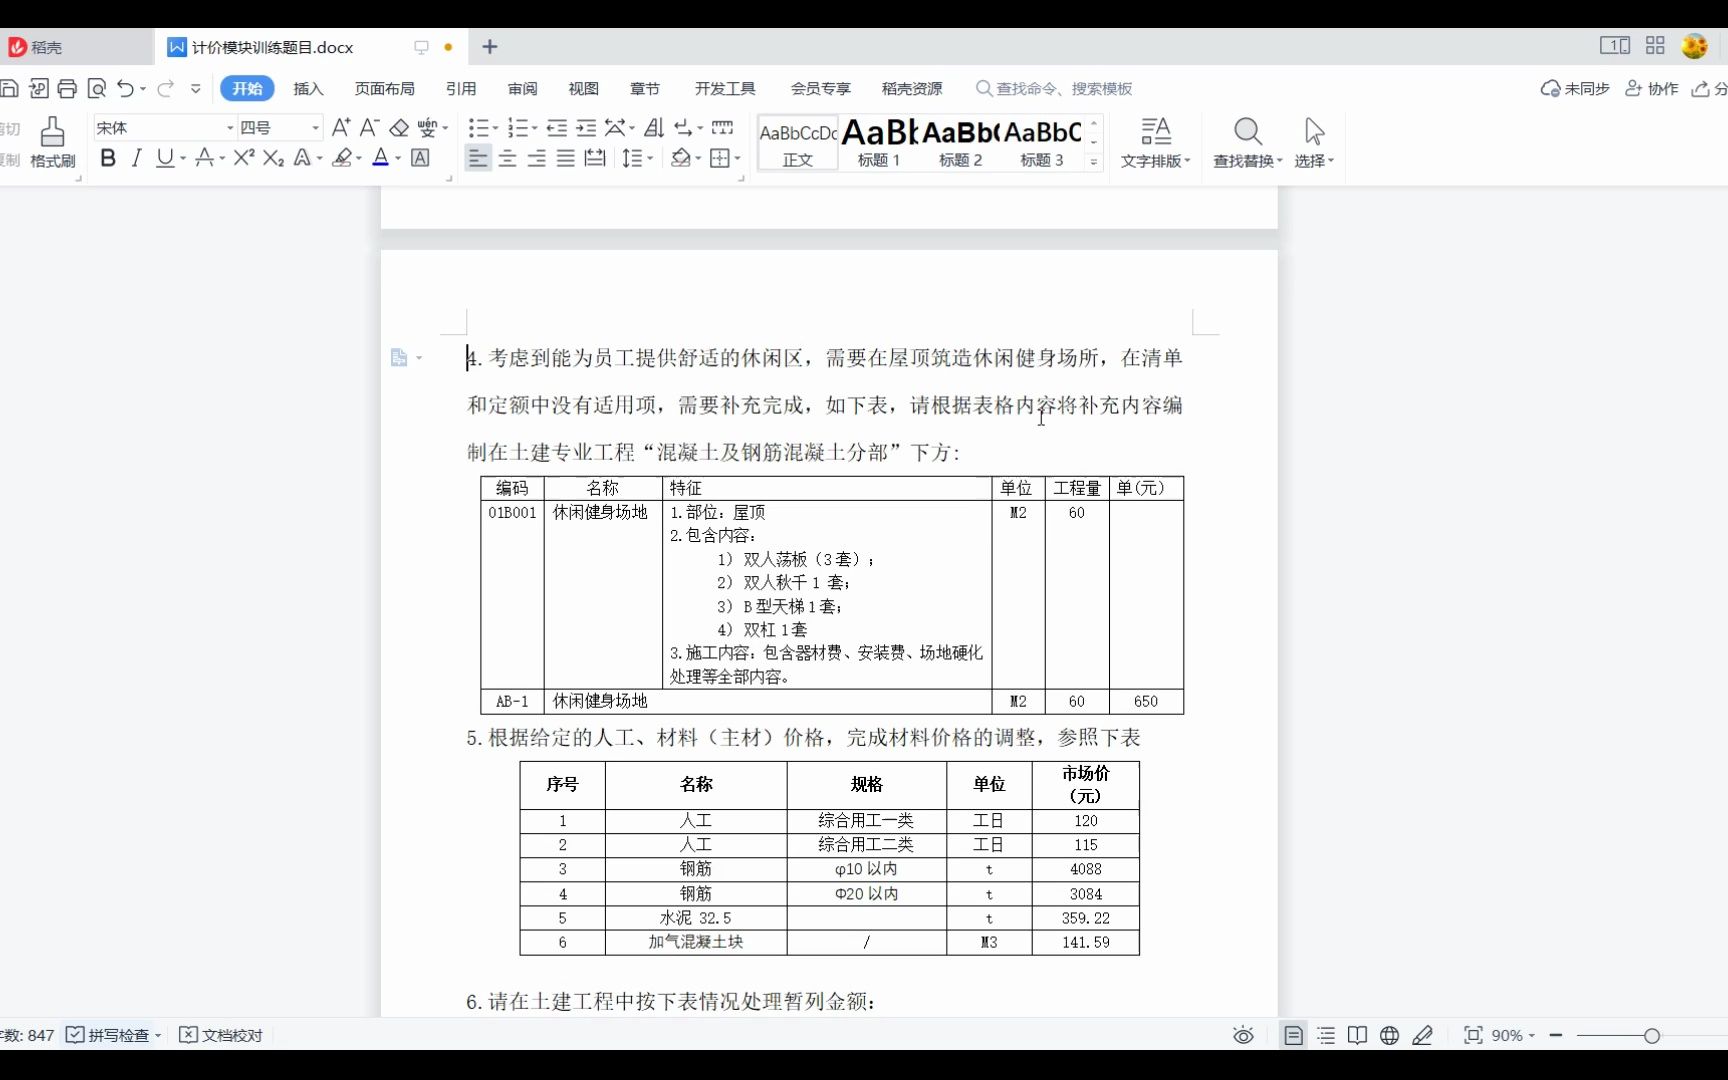
Task: Apply bold formatting to text
Action: 107,158
